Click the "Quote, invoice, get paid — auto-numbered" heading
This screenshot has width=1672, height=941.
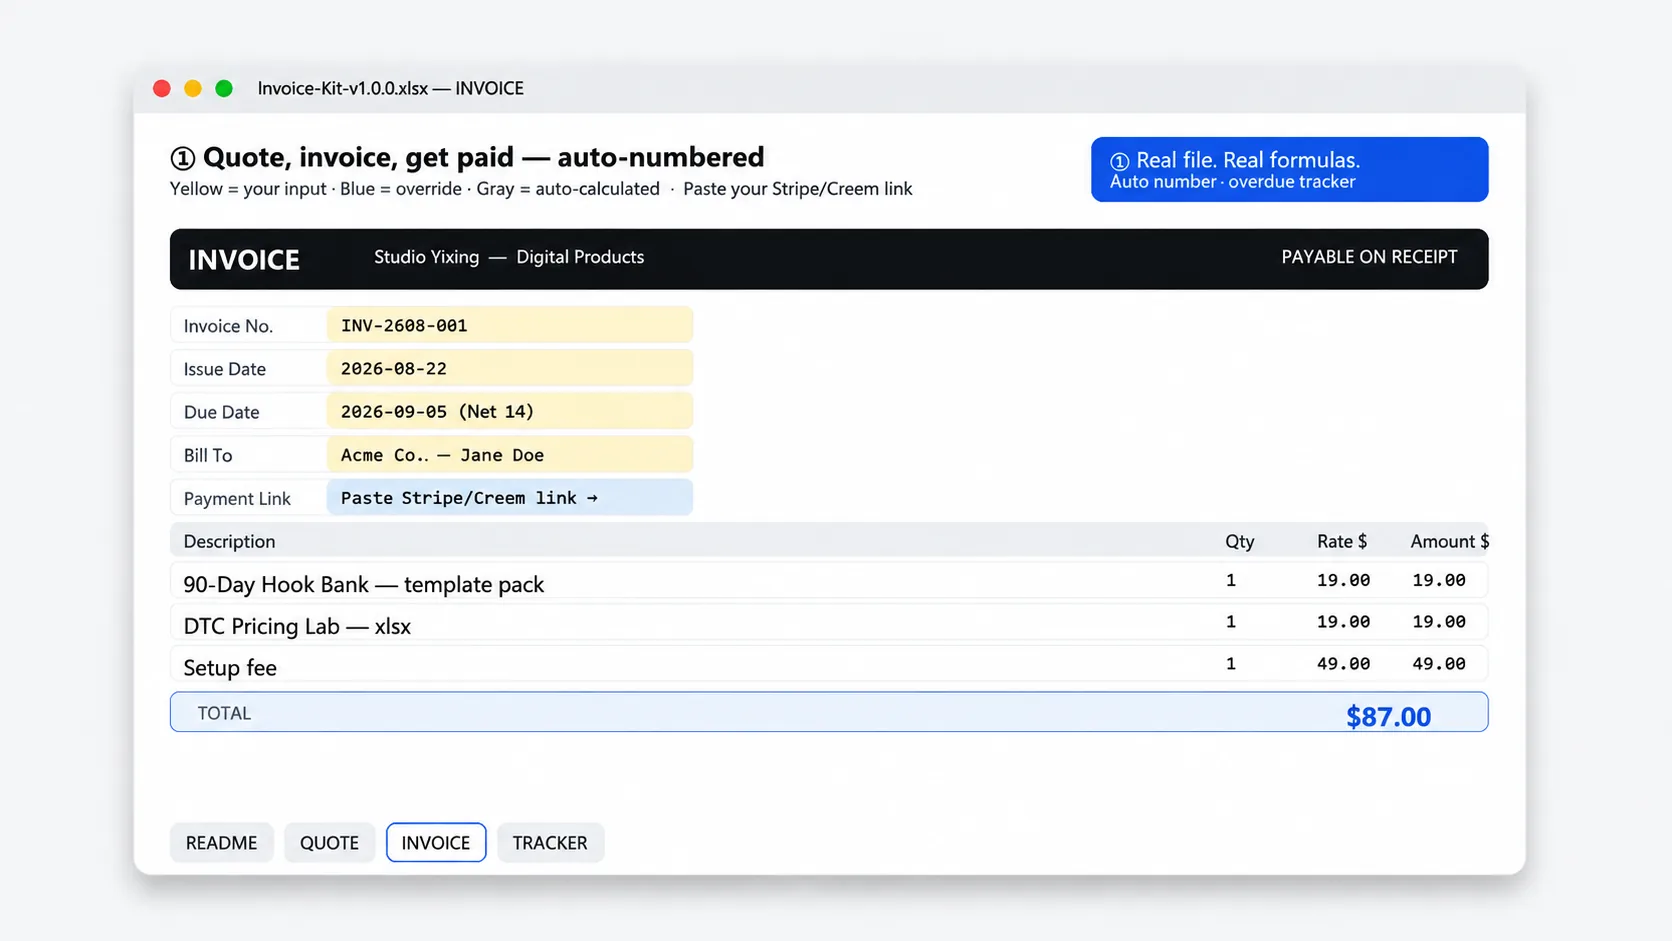[483, 157]
